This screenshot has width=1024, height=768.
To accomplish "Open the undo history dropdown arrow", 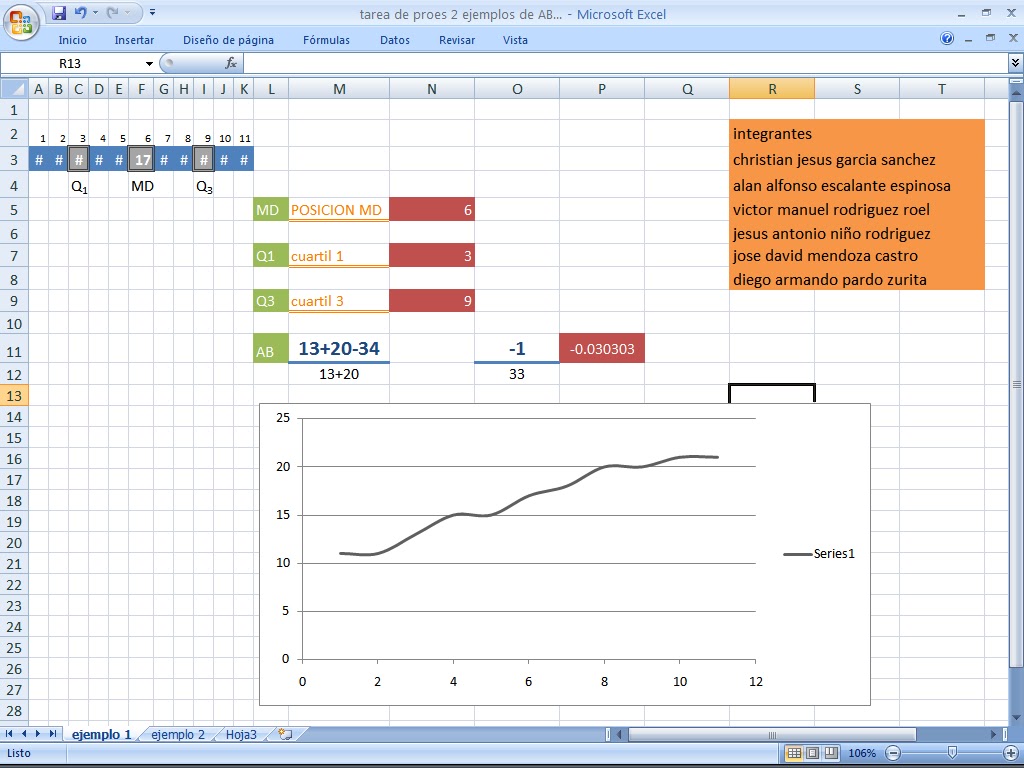I will 95,12.
